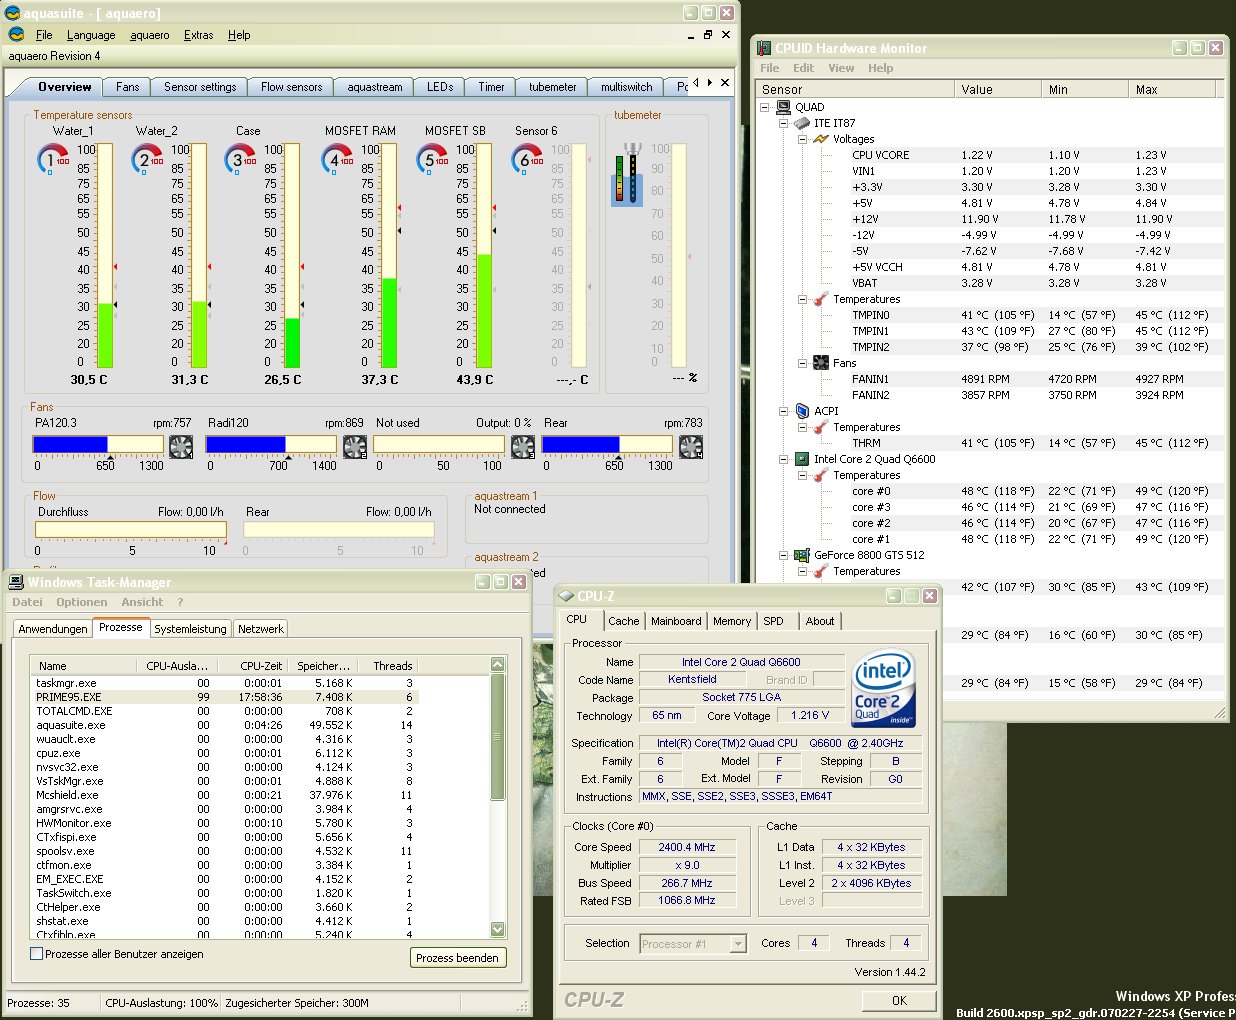1236x1020 pixels.
Task: Switch to the Mainboard tab in CPU-Z
Action: [x=676, y=621]
